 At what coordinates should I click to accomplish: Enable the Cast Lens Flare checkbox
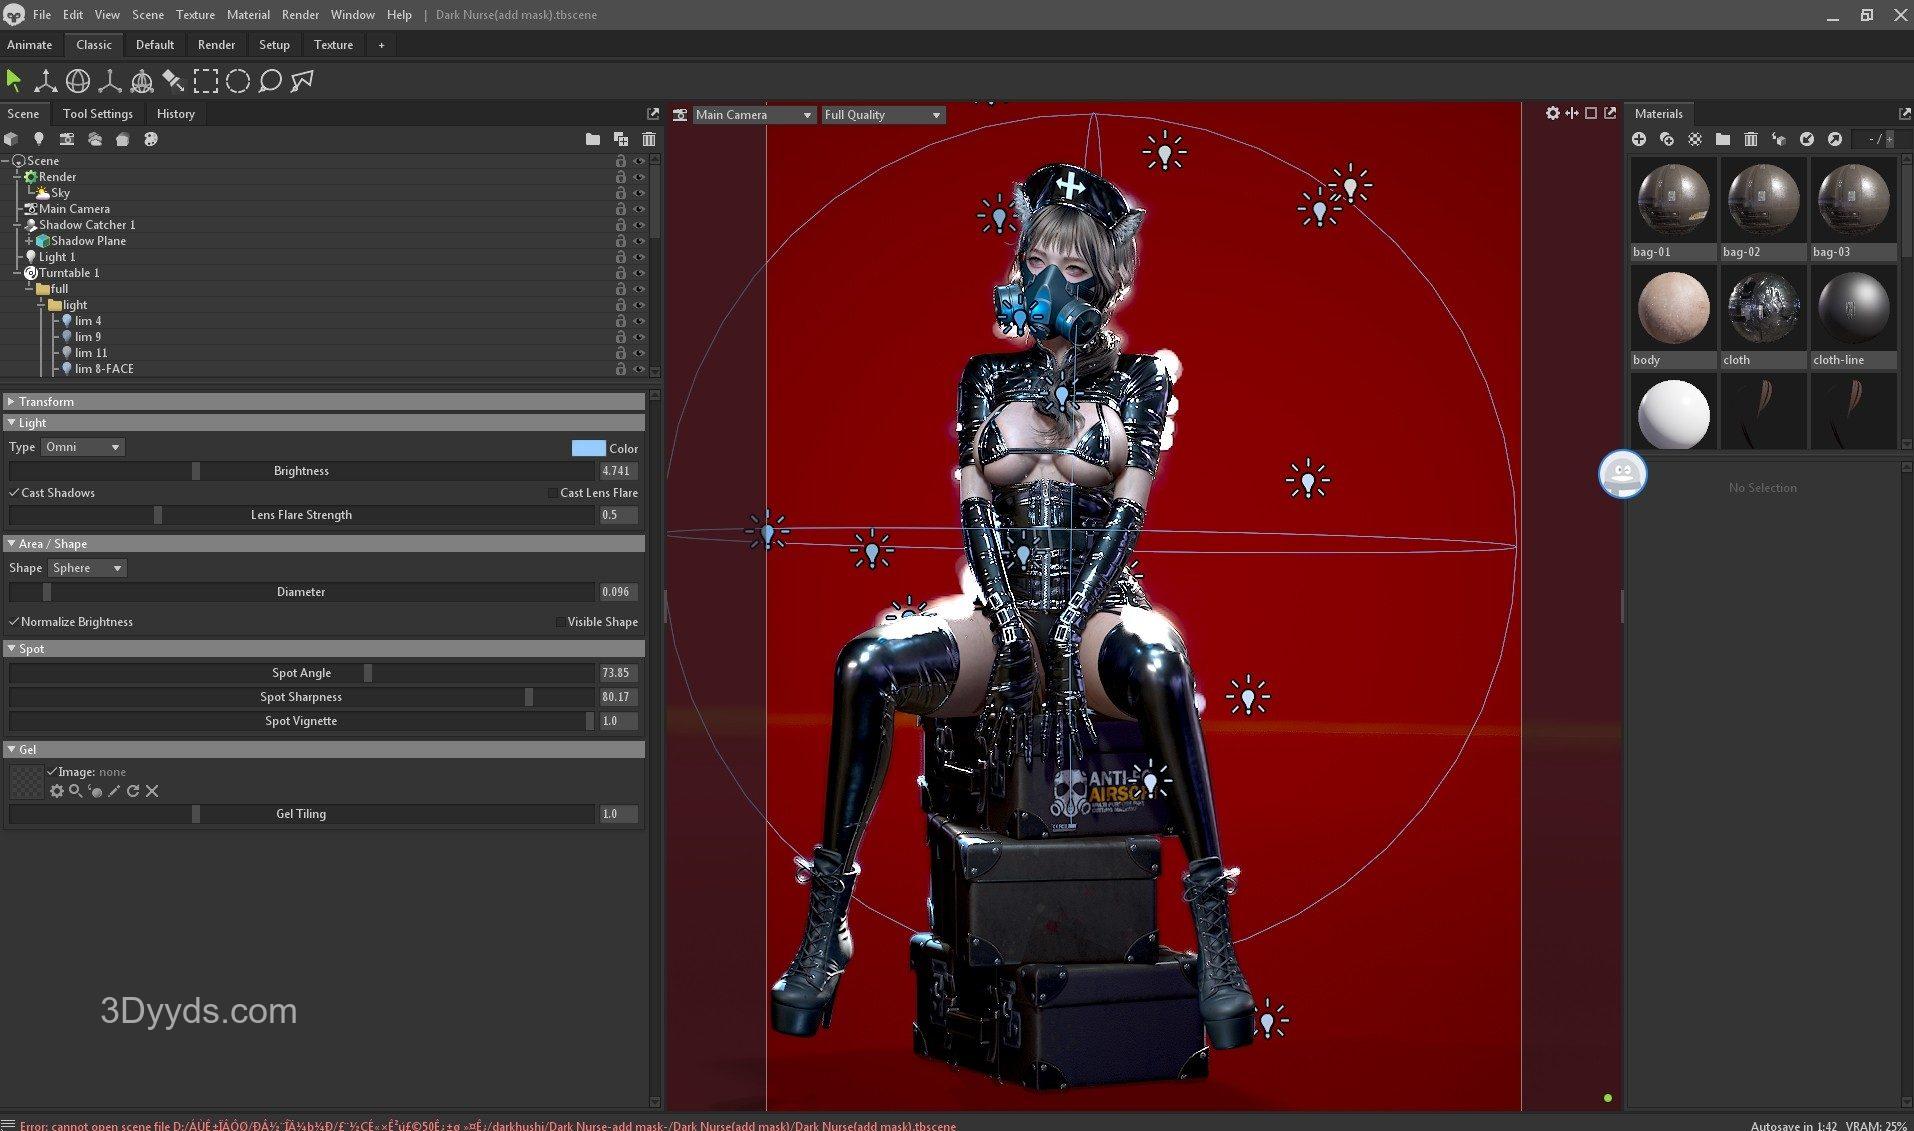click(x=552, y=493)
